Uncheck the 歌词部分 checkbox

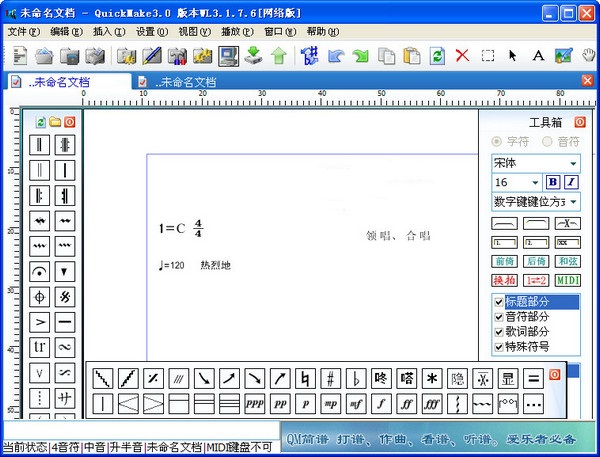click(x=499, y=332)
